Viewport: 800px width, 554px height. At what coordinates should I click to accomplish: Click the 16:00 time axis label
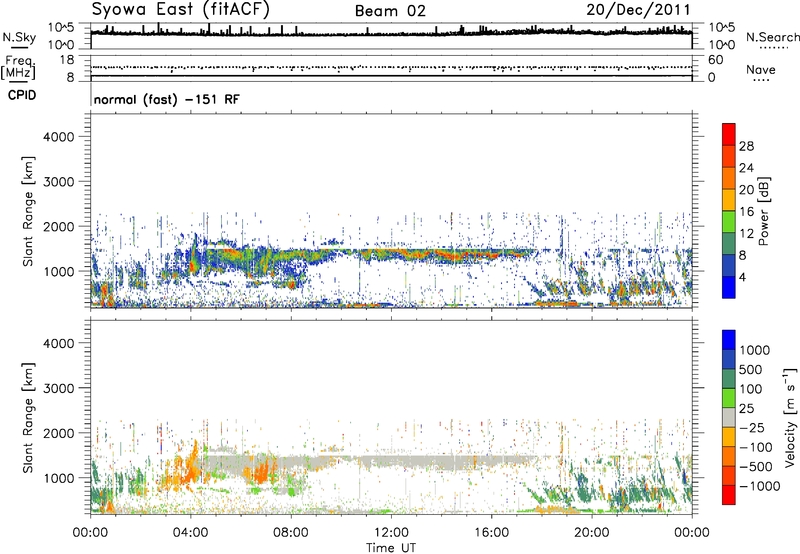coord(491,533)
